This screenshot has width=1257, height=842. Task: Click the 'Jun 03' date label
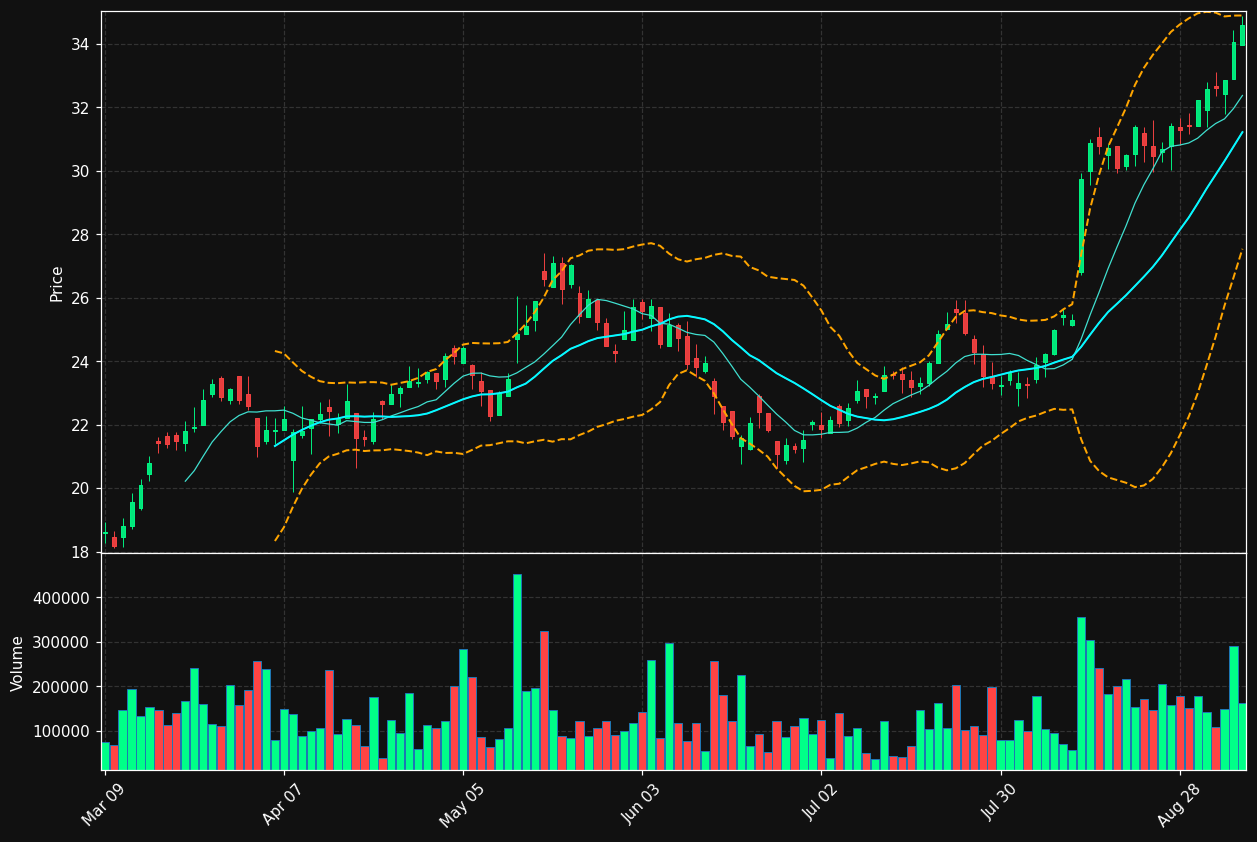click(x=640, y=802)
